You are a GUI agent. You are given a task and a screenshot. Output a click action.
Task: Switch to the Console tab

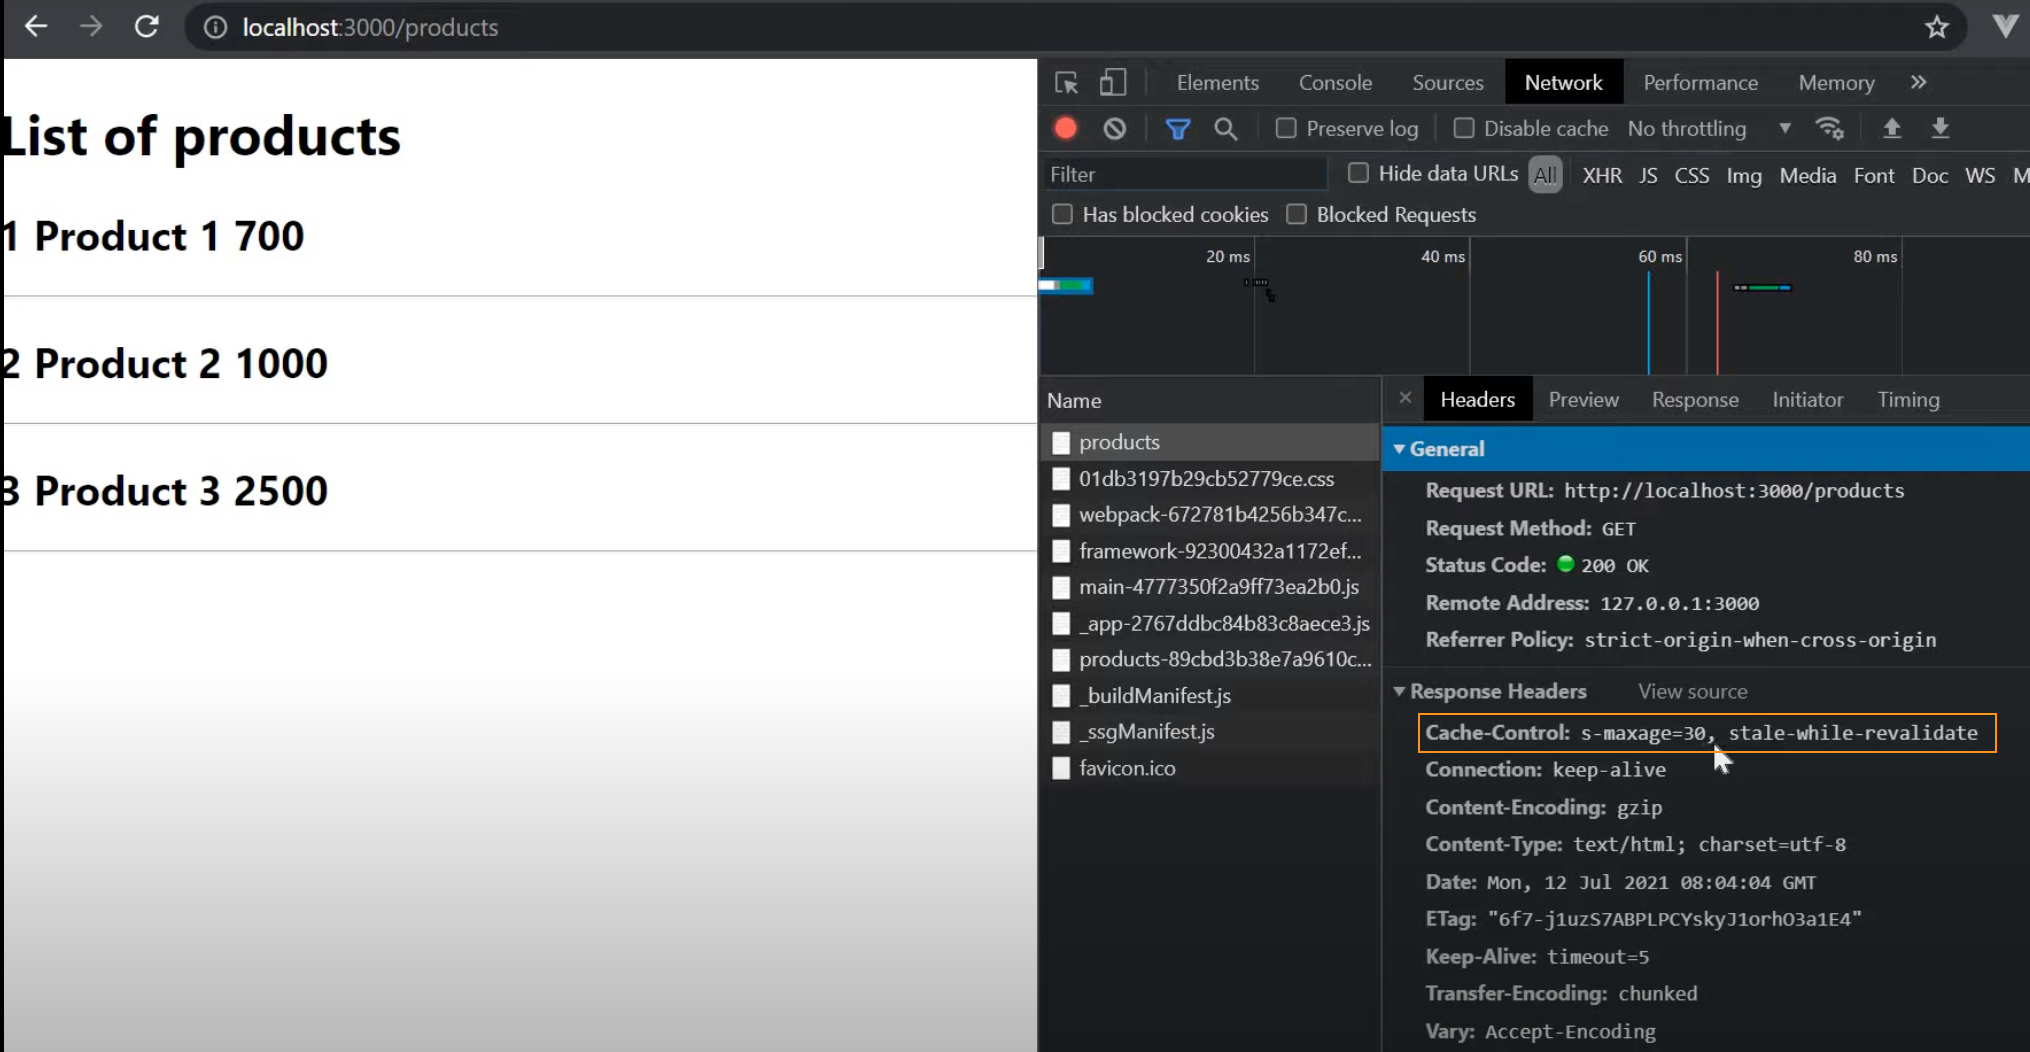tap(1335, 83)
